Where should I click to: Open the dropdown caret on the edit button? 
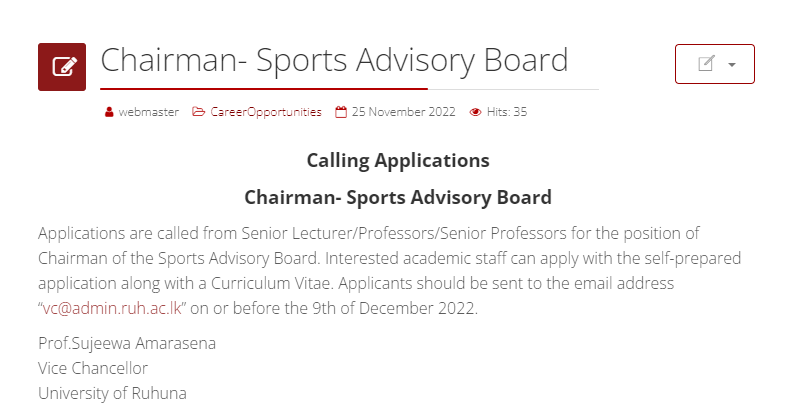(732, 65)
